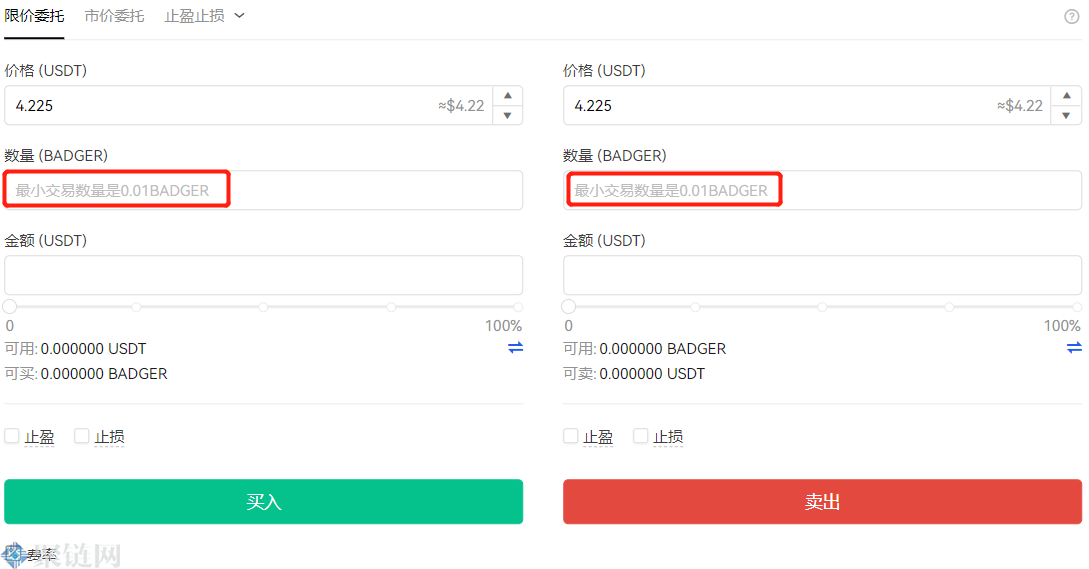The height and width of the screenshot is (569, 1089).
Task: Focus buy-side 金额 (USDT) amount field
Action: 264,275
